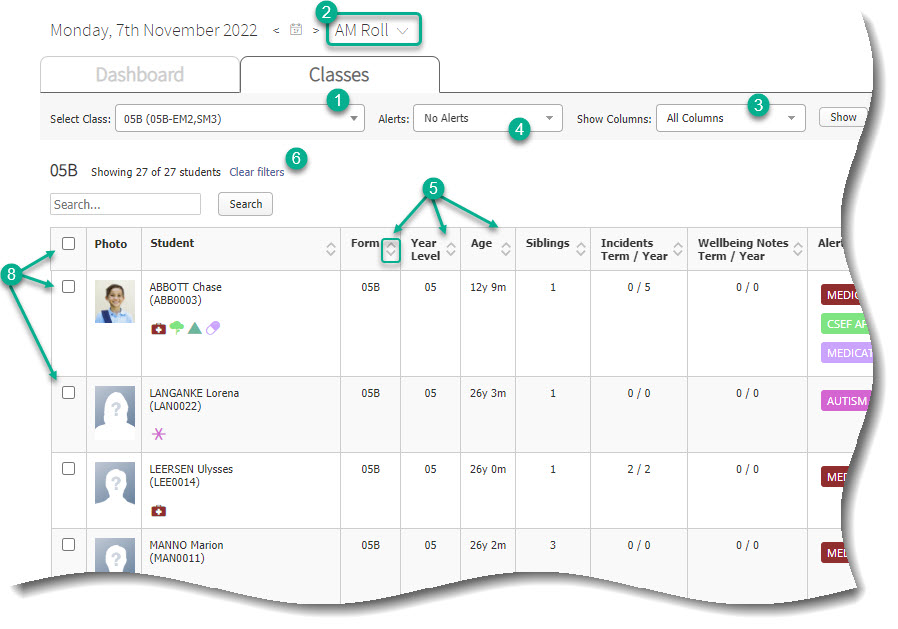This screenshot has width=898, height=629.
Task: Click the AUTISM alert badge
Action: pos(846,401)
